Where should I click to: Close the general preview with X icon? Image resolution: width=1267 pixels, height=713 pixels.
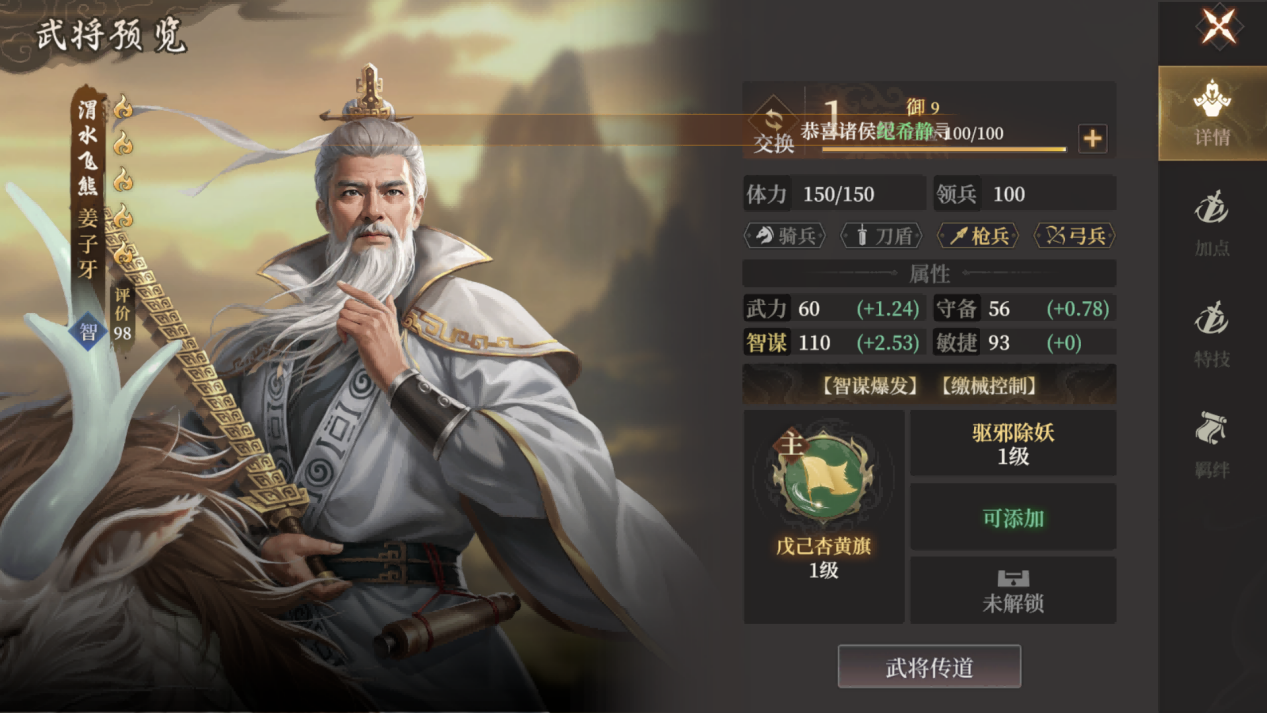click(1218, 27)
